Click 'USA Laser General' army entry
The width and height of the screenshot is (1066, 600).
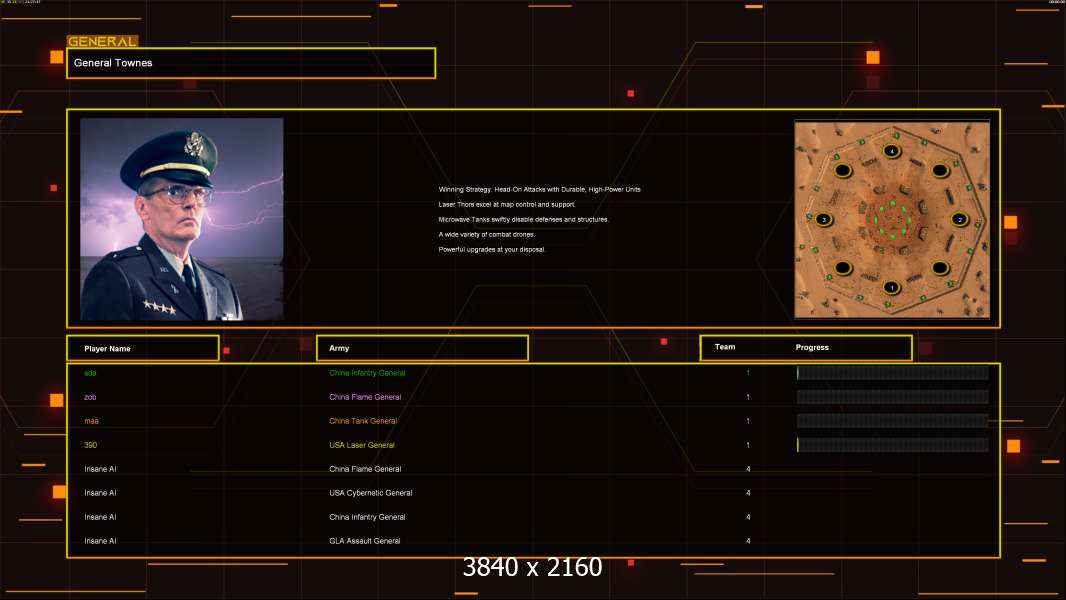[x=362, y=445]
